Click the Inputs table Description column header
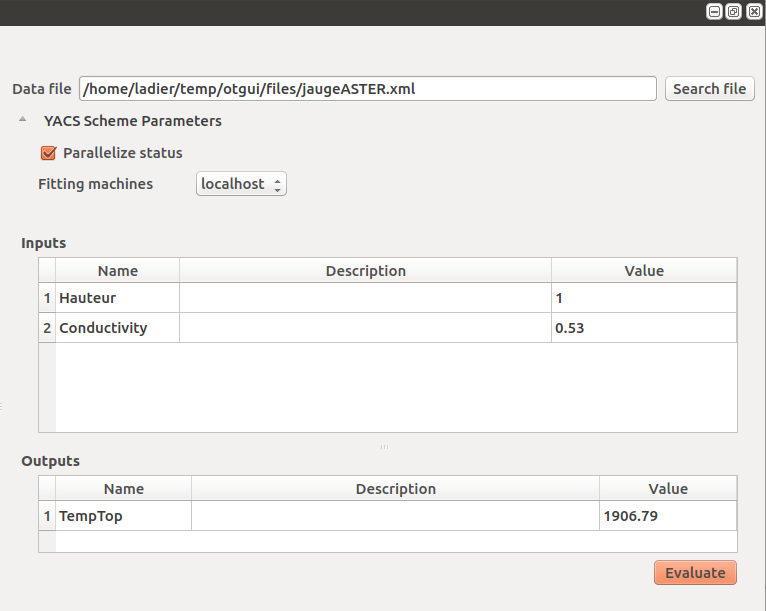The image size is (766, 611). [x=365, y=271]
